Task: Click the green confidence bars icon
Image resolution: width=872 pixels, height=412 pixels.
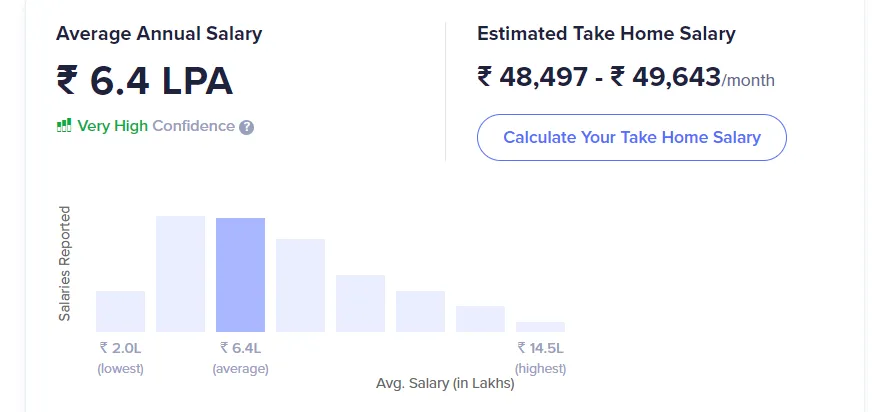Action: pyautogui.click(x=64, y=126)
